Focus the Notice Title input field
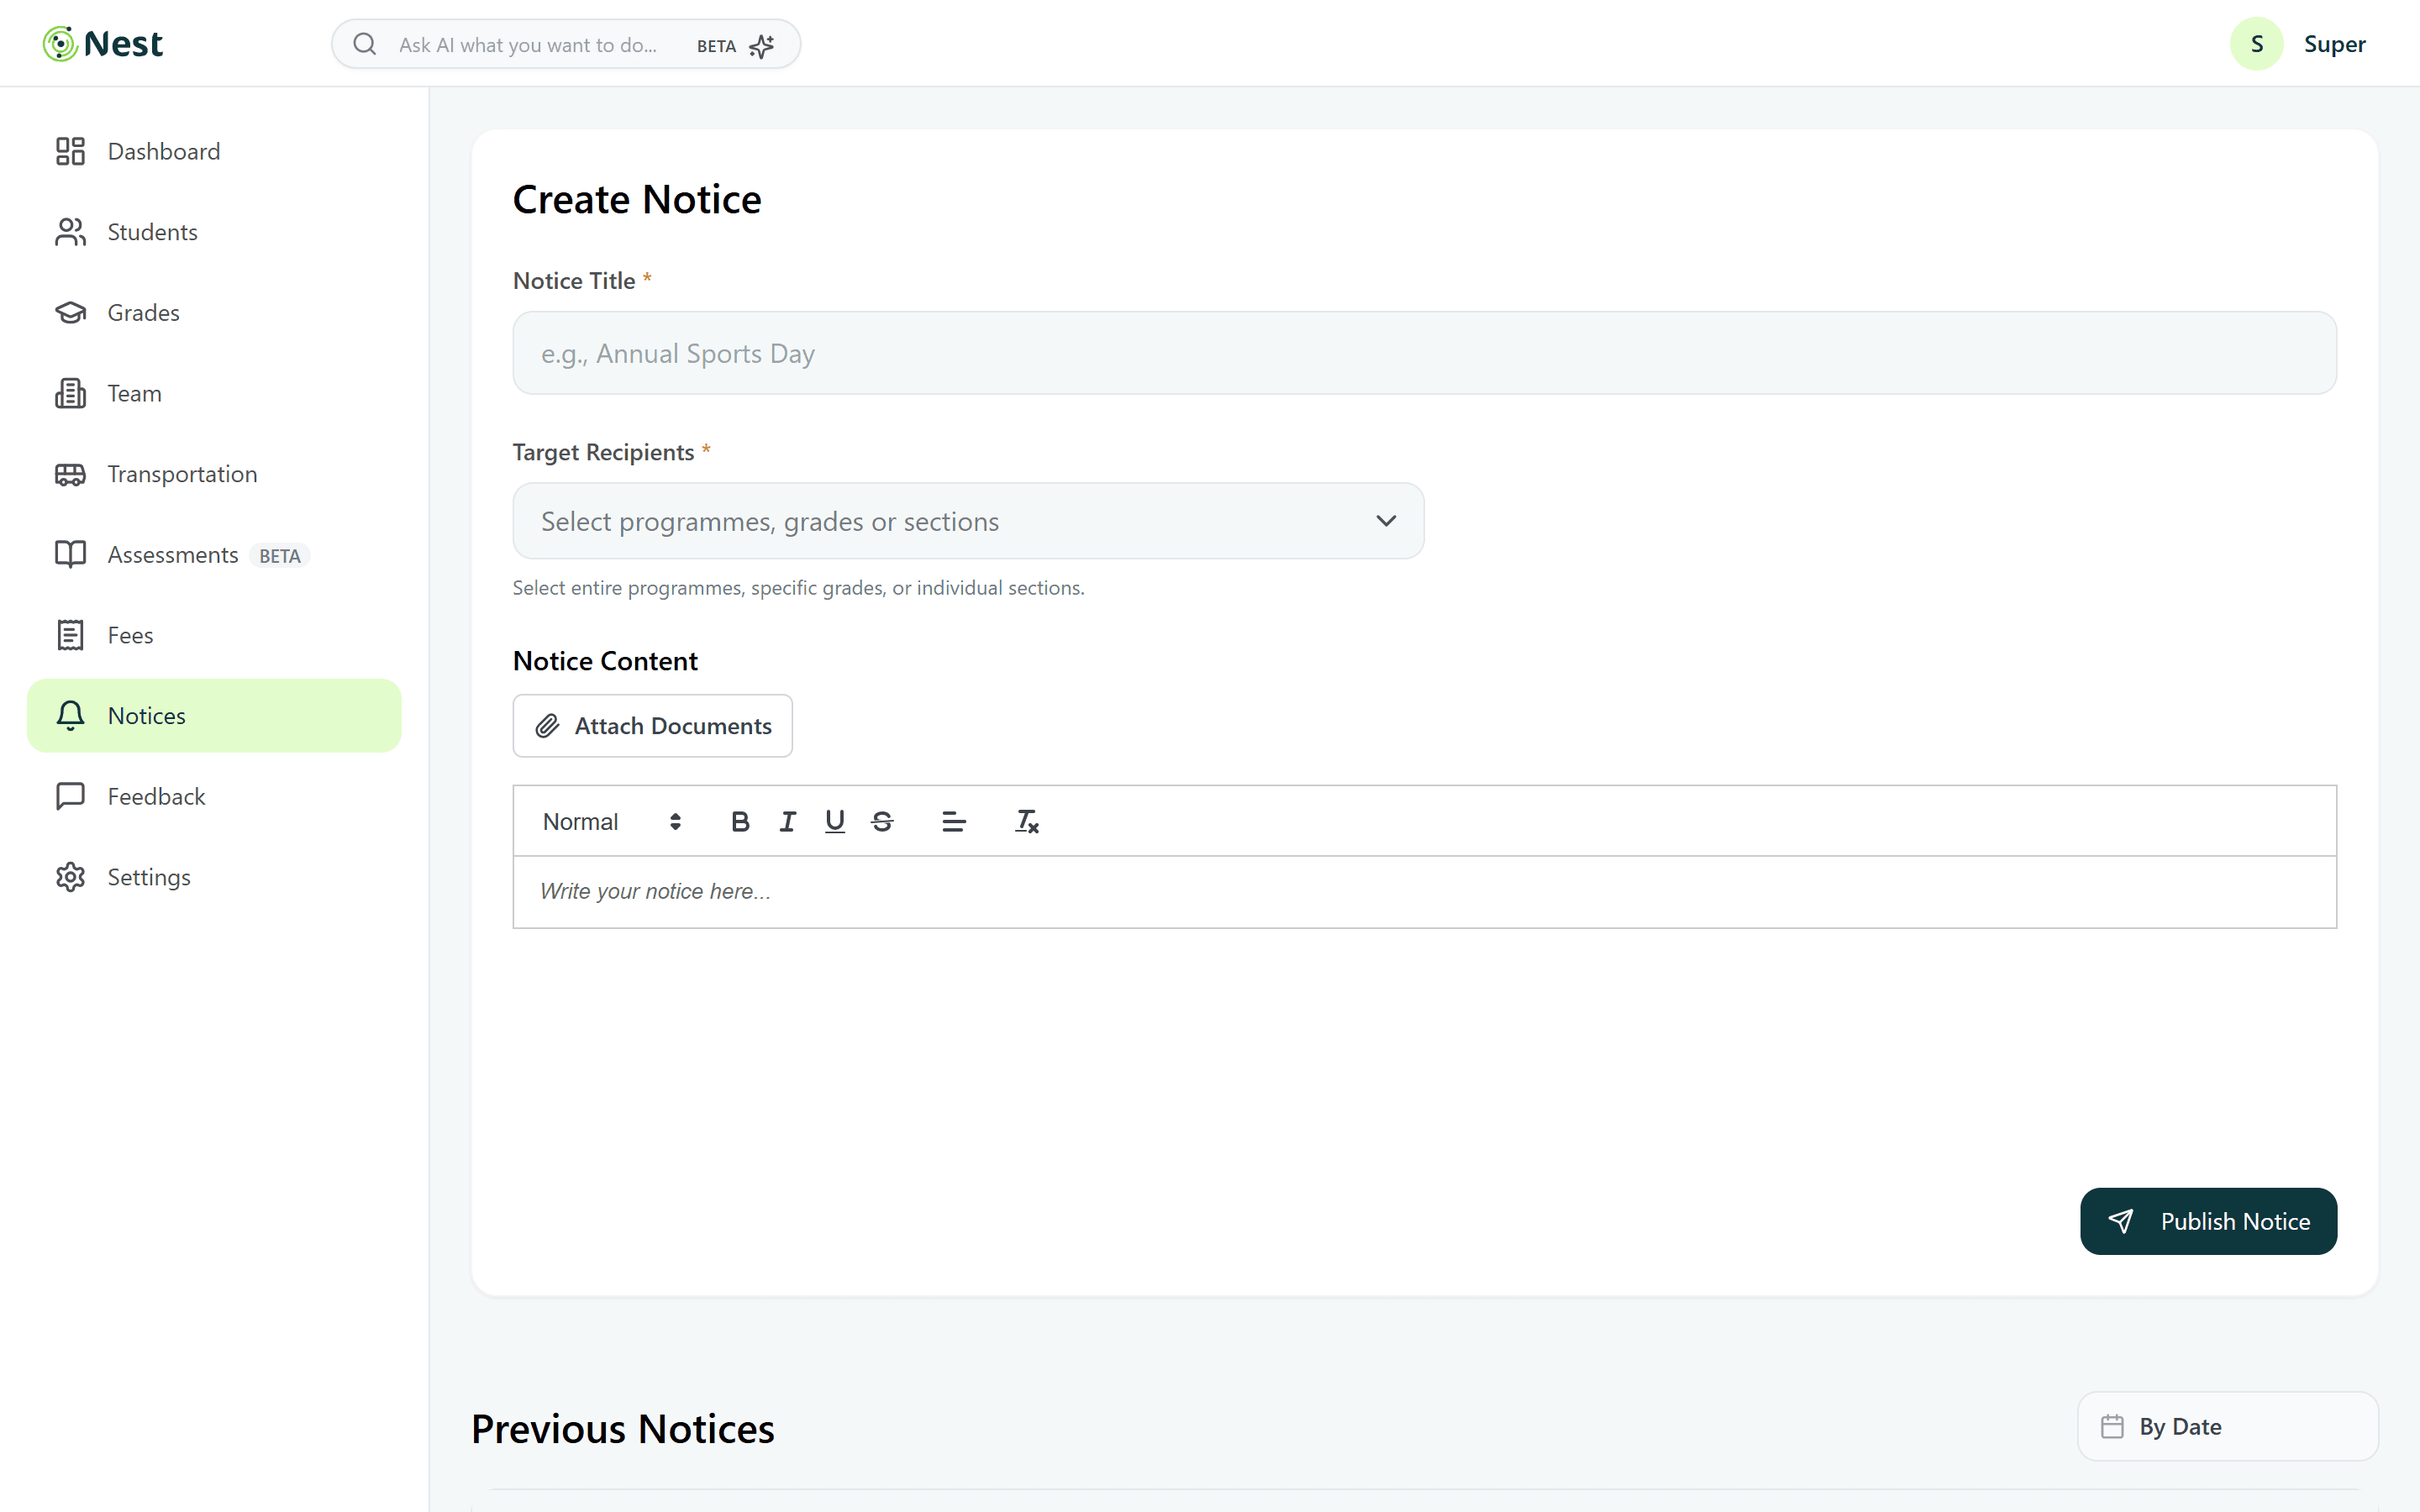This screenshot has width=2420, height=1512. coord(1424,353)
